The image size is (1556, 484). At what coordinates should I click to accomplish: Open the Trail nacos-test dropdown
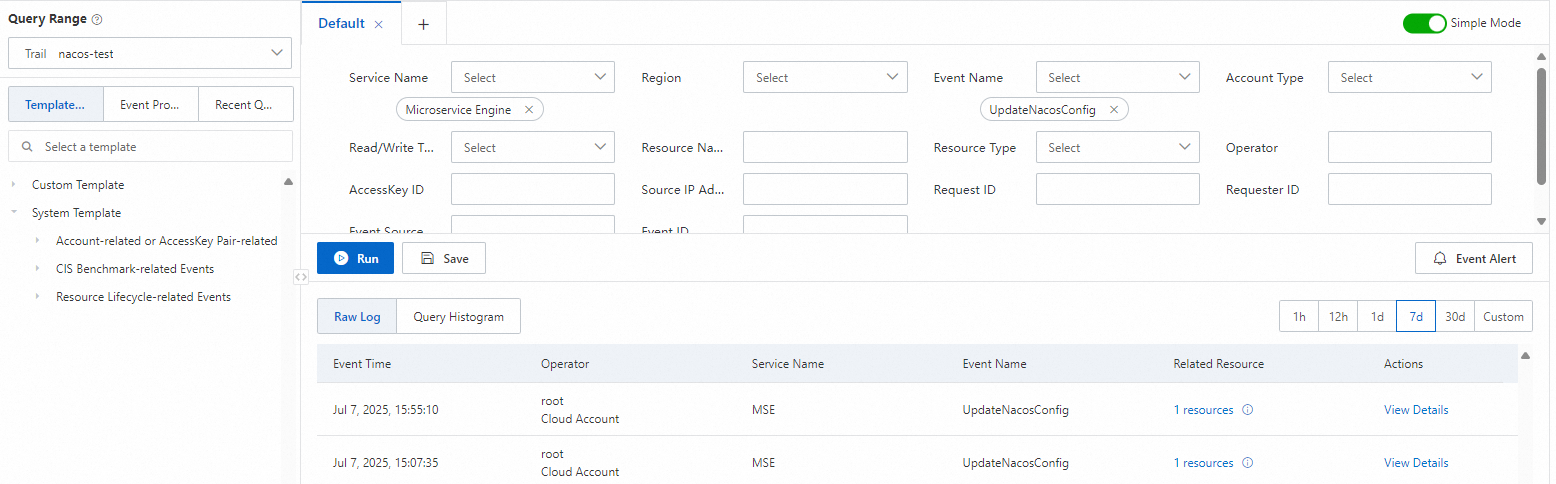(150, 54)
